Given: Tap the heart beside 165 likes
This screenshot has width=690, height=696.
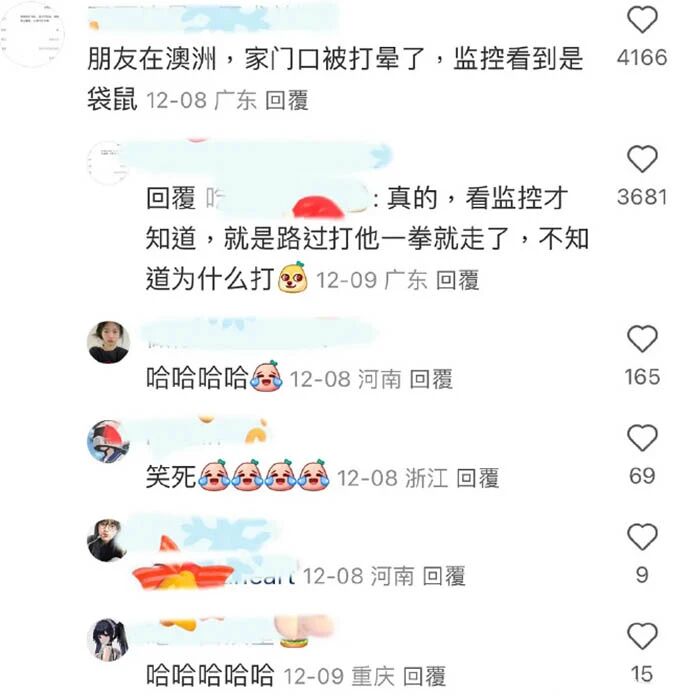Looking at the screenshot, I should 642,339.
